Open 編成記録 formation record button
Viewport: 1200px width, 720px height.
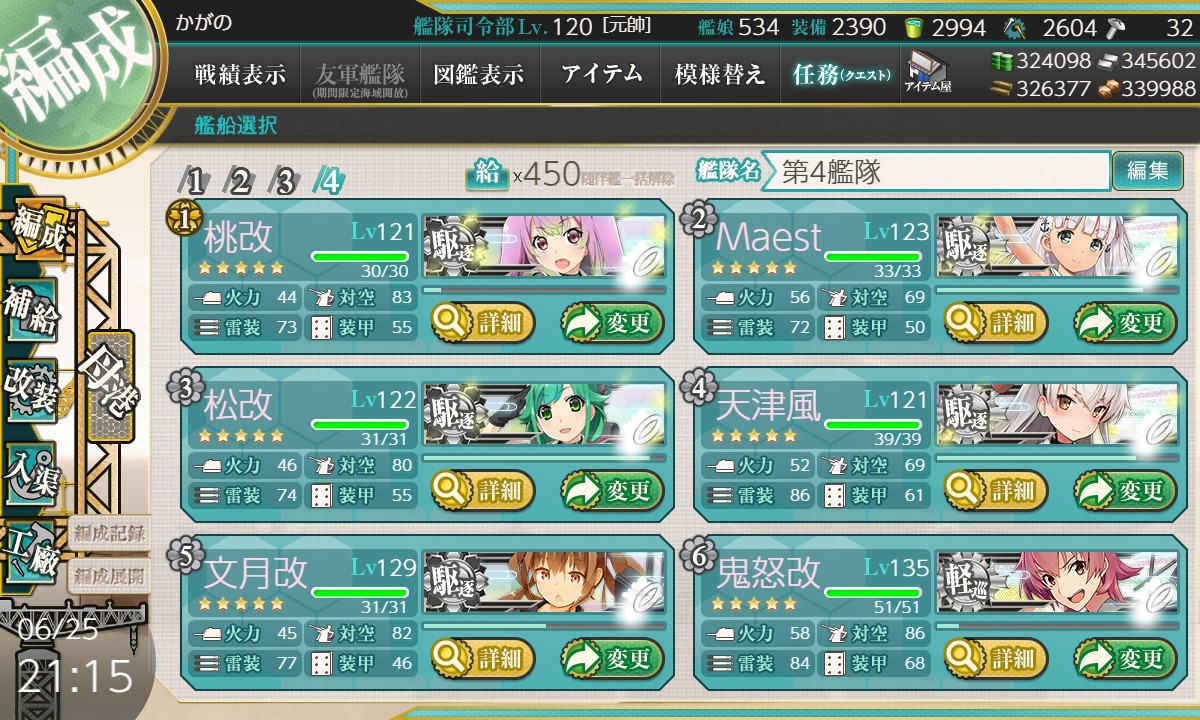tap(109, 532)
